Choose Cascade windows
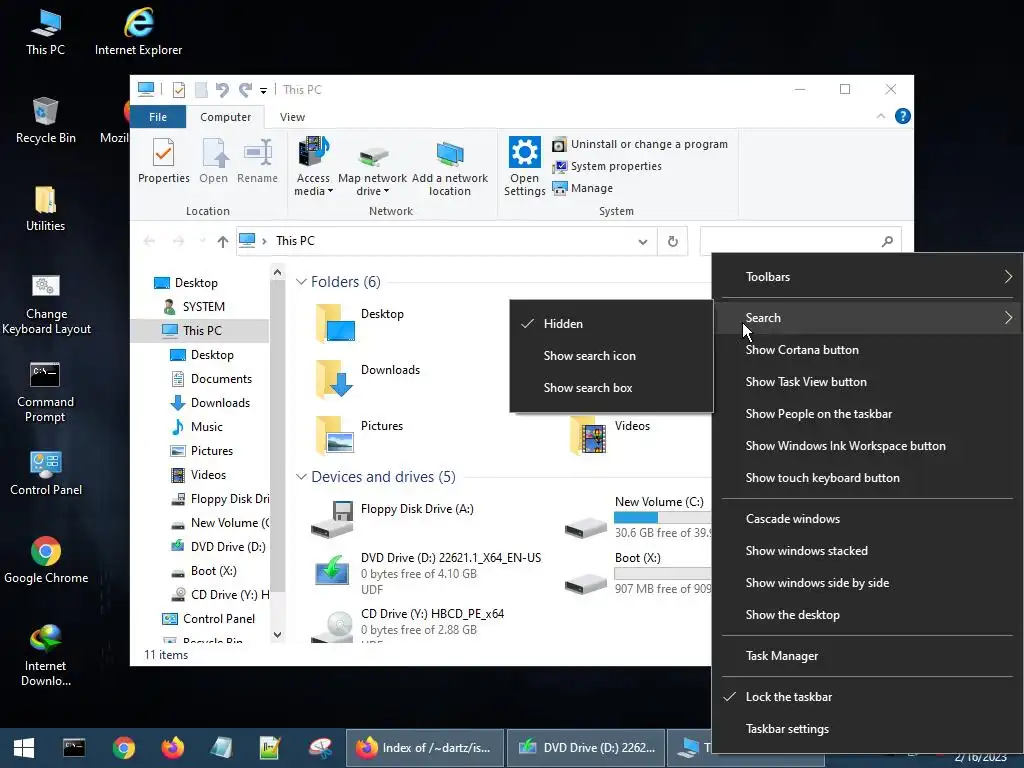This screenshot has height=768, width=1024. pos(867,519)
